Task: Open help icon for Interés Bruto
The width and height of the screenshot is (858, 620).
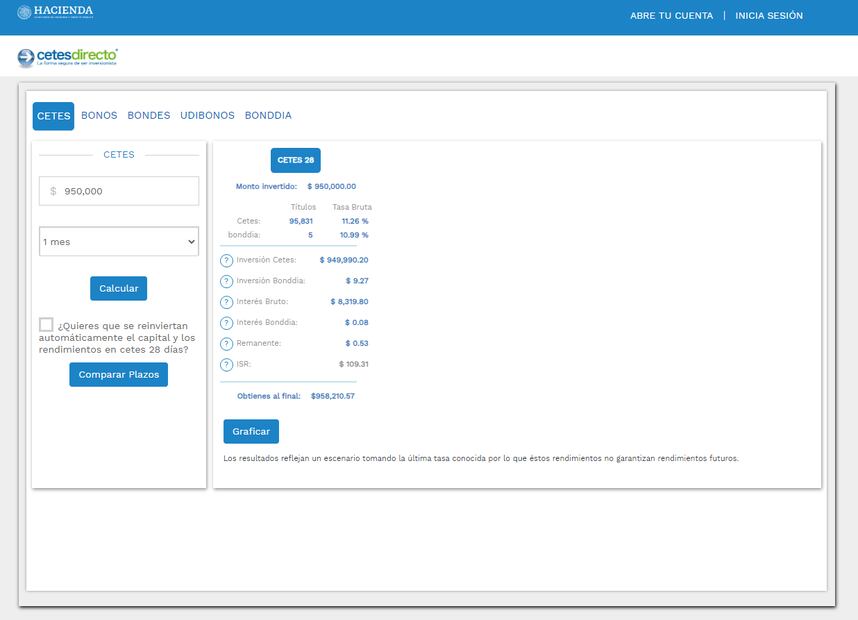Action: [227, 302]
